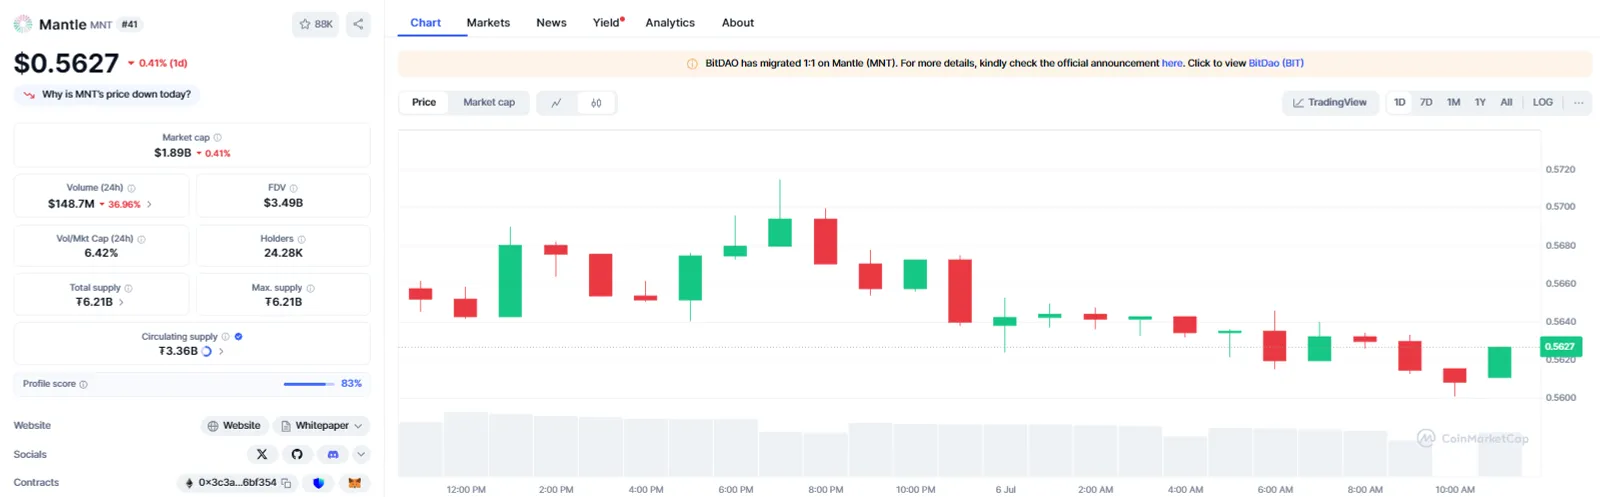Click the #41 rank badge
This screenshot has height=497, width=1600.
pyautogui.click(x=130, y=24)
